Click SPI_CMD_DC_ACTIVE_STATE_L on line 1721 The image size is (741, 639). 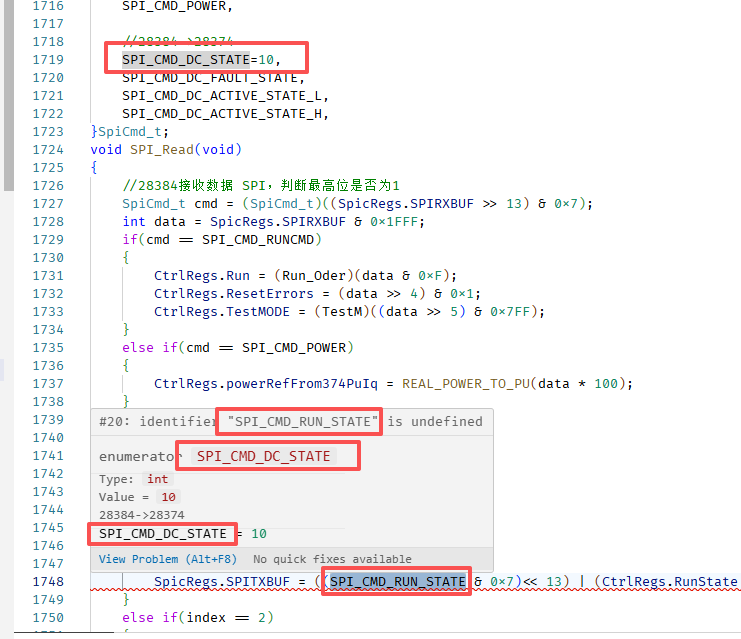click(x=222, y=96)
